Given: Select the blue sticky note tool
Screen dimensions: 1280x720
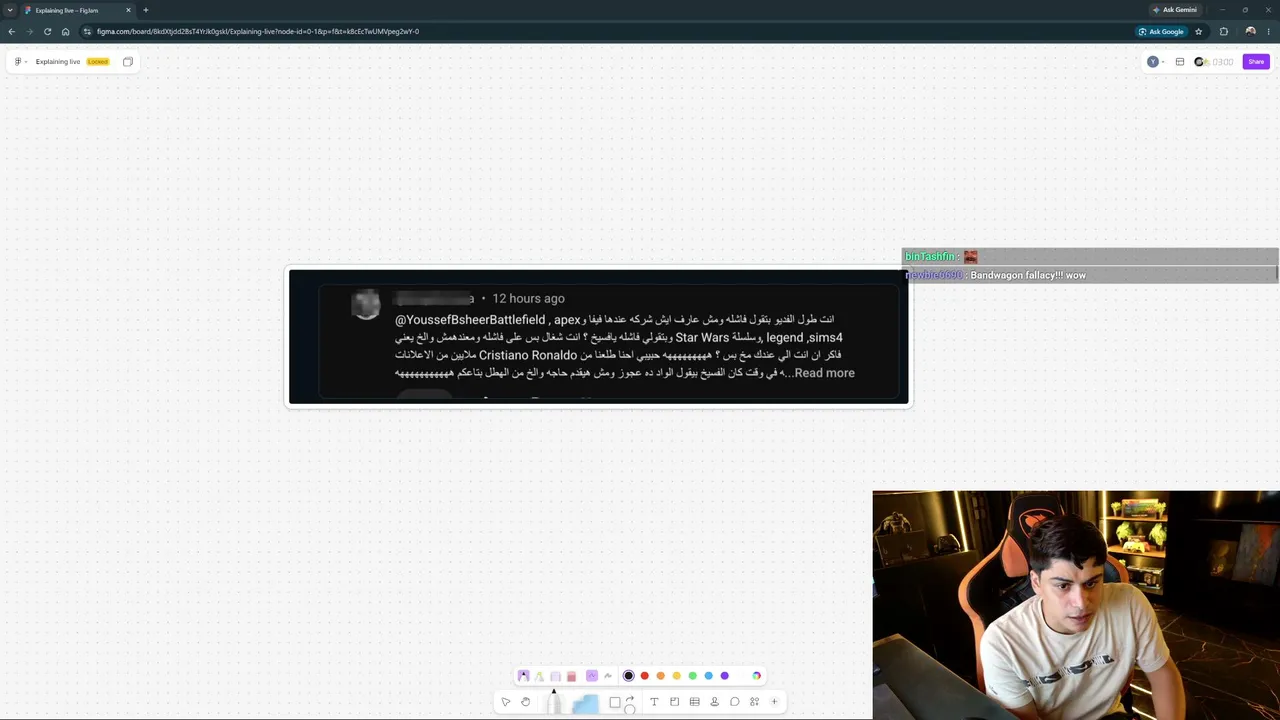Looking at the screenshot, I should (x=586, y=703).
